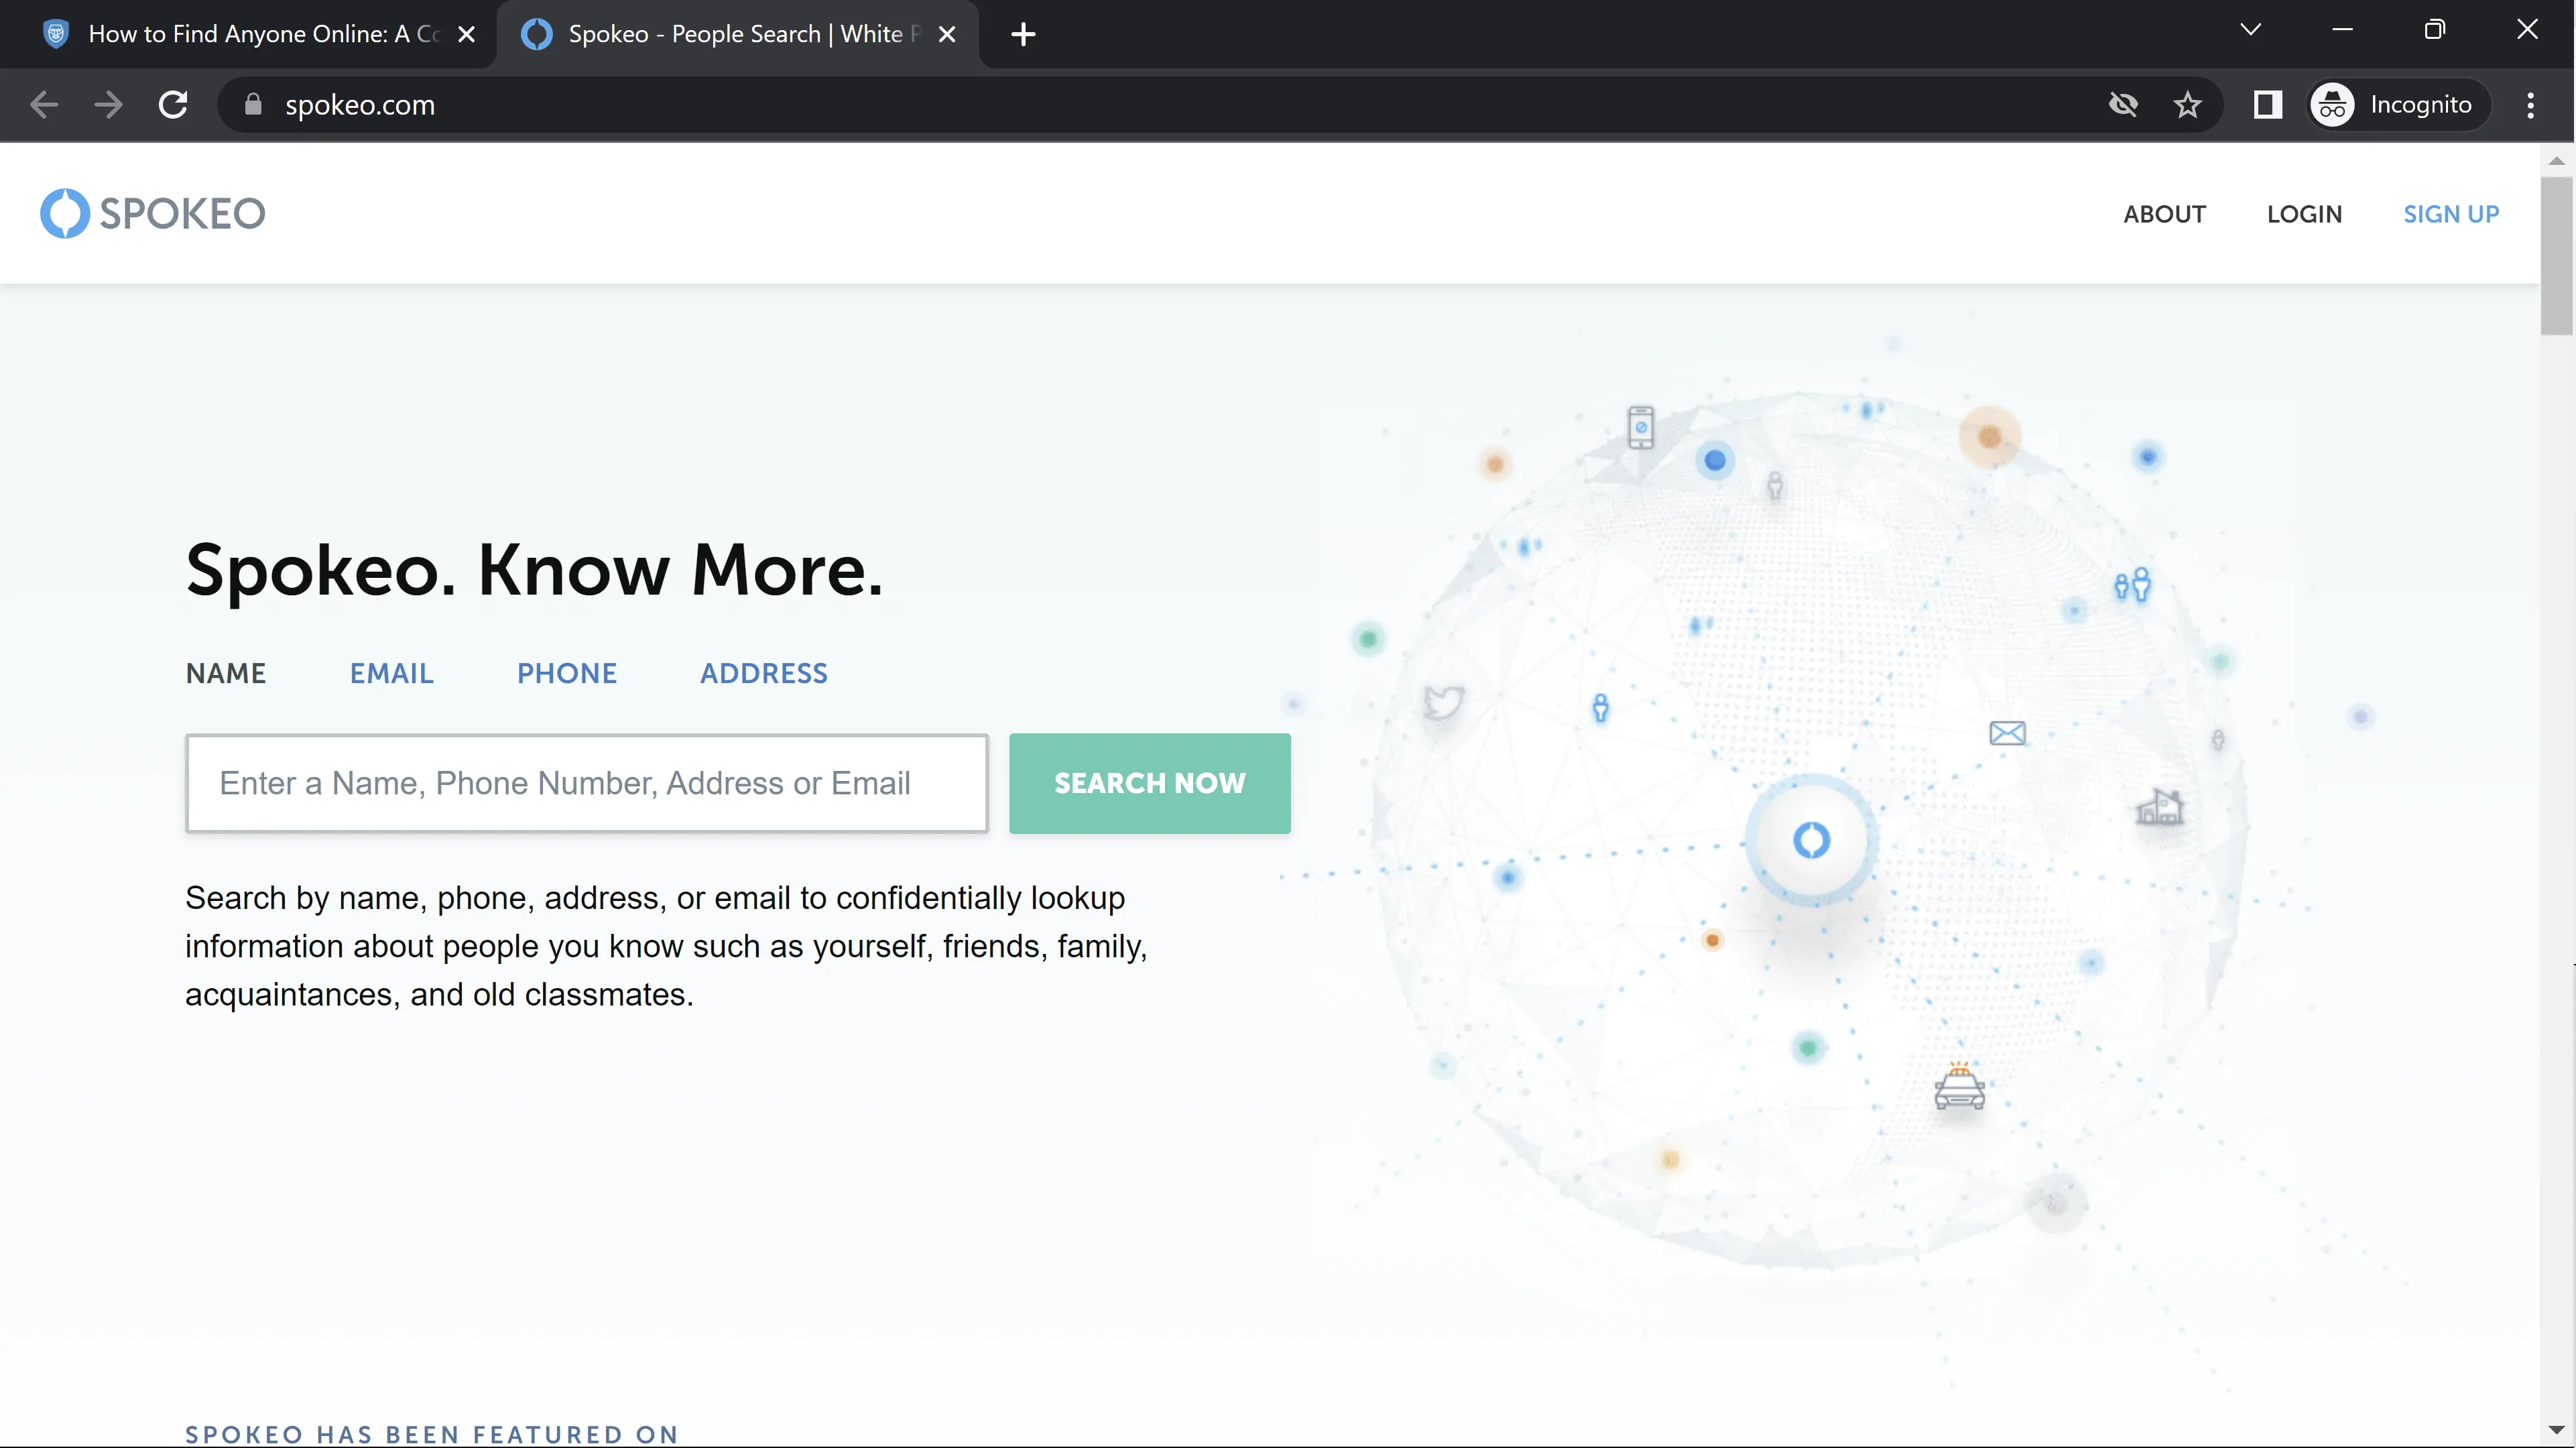Image resolution: width=2576 pixels, height=1448 pixels.
Task: Focus the name, phone, address or email search field
Action: click(586, 783)
